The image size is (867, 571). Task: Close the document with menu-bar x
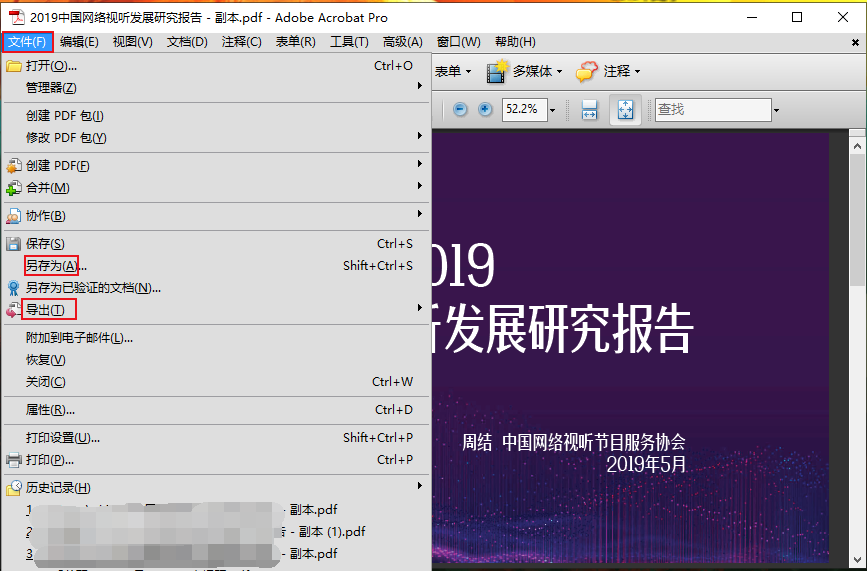[x=856, y=43]
